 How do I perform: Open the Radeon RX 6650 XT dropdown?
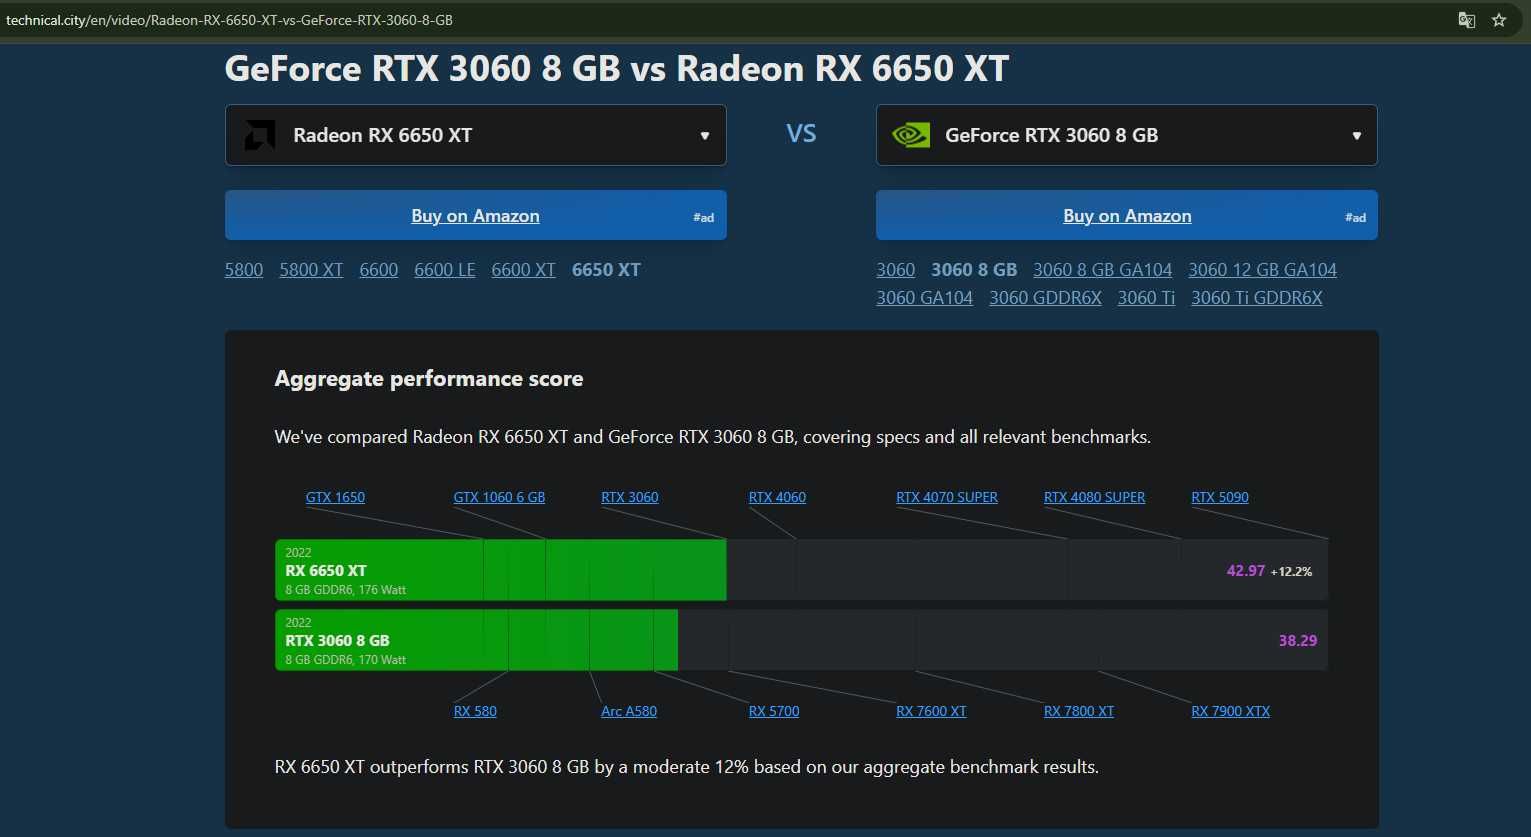tap(476, 135)
